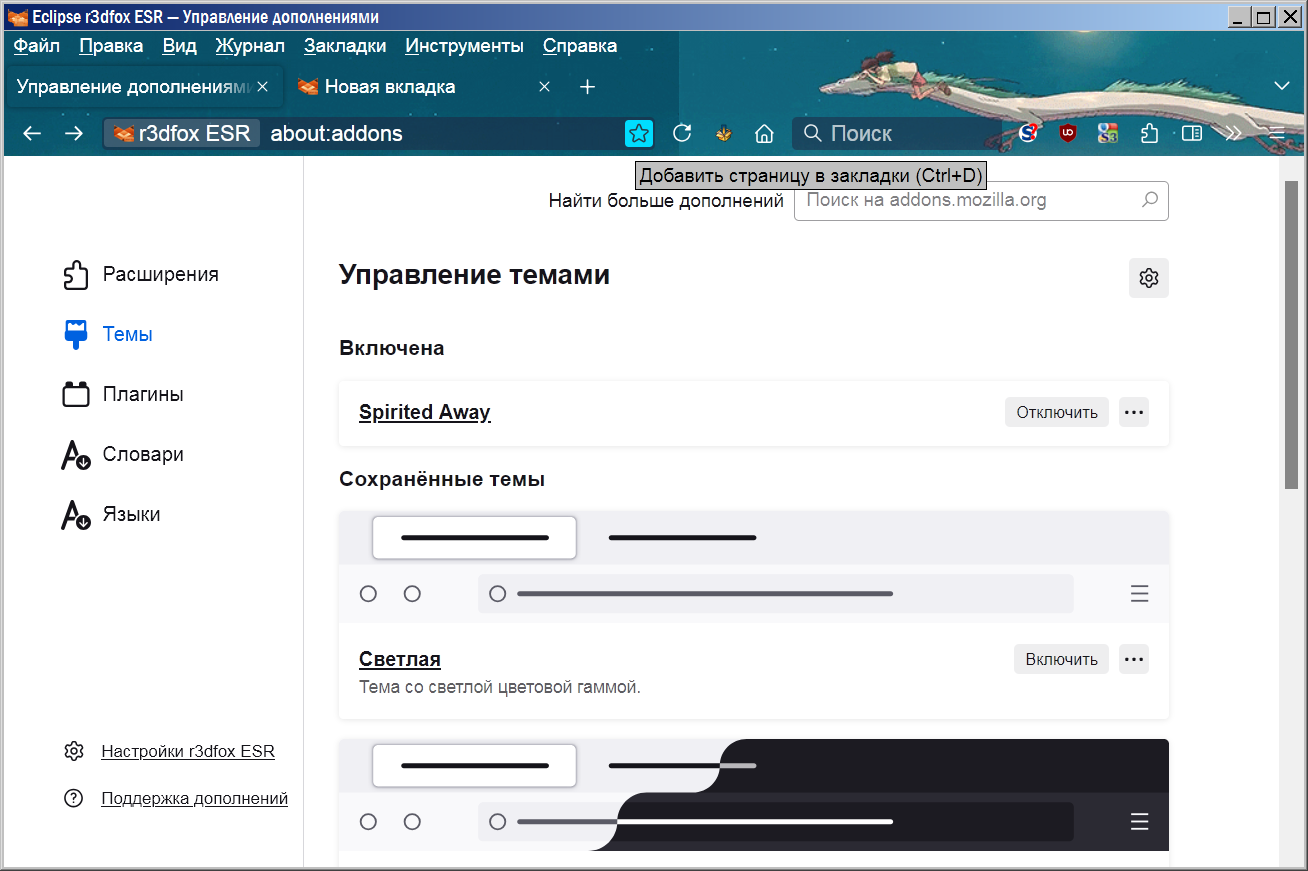Close the Управление дополнениями tab
The width and height of the screenshot is (1308, 871).
[262, 87]
